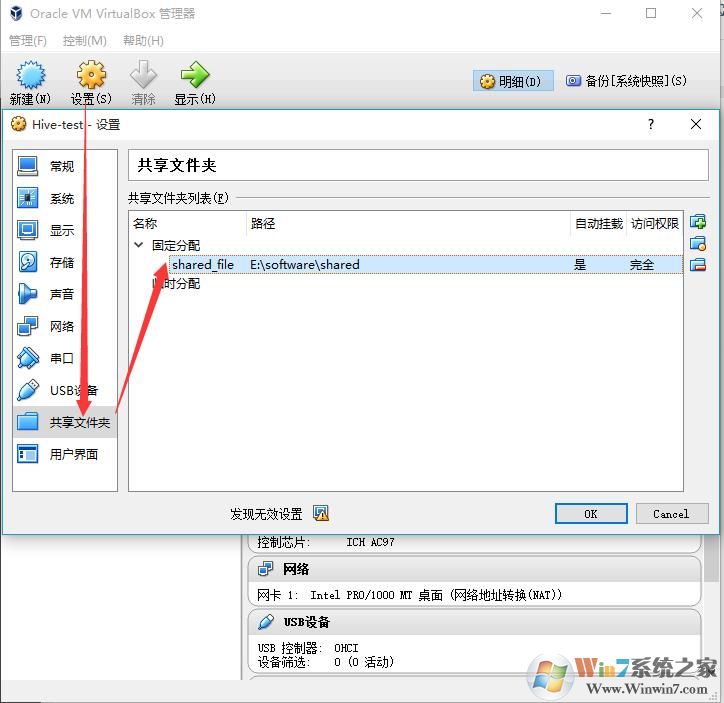This screenshot has width=724, height=703.
Task: Select the Storage (存储) settings category
Action: tap(65, 262)
